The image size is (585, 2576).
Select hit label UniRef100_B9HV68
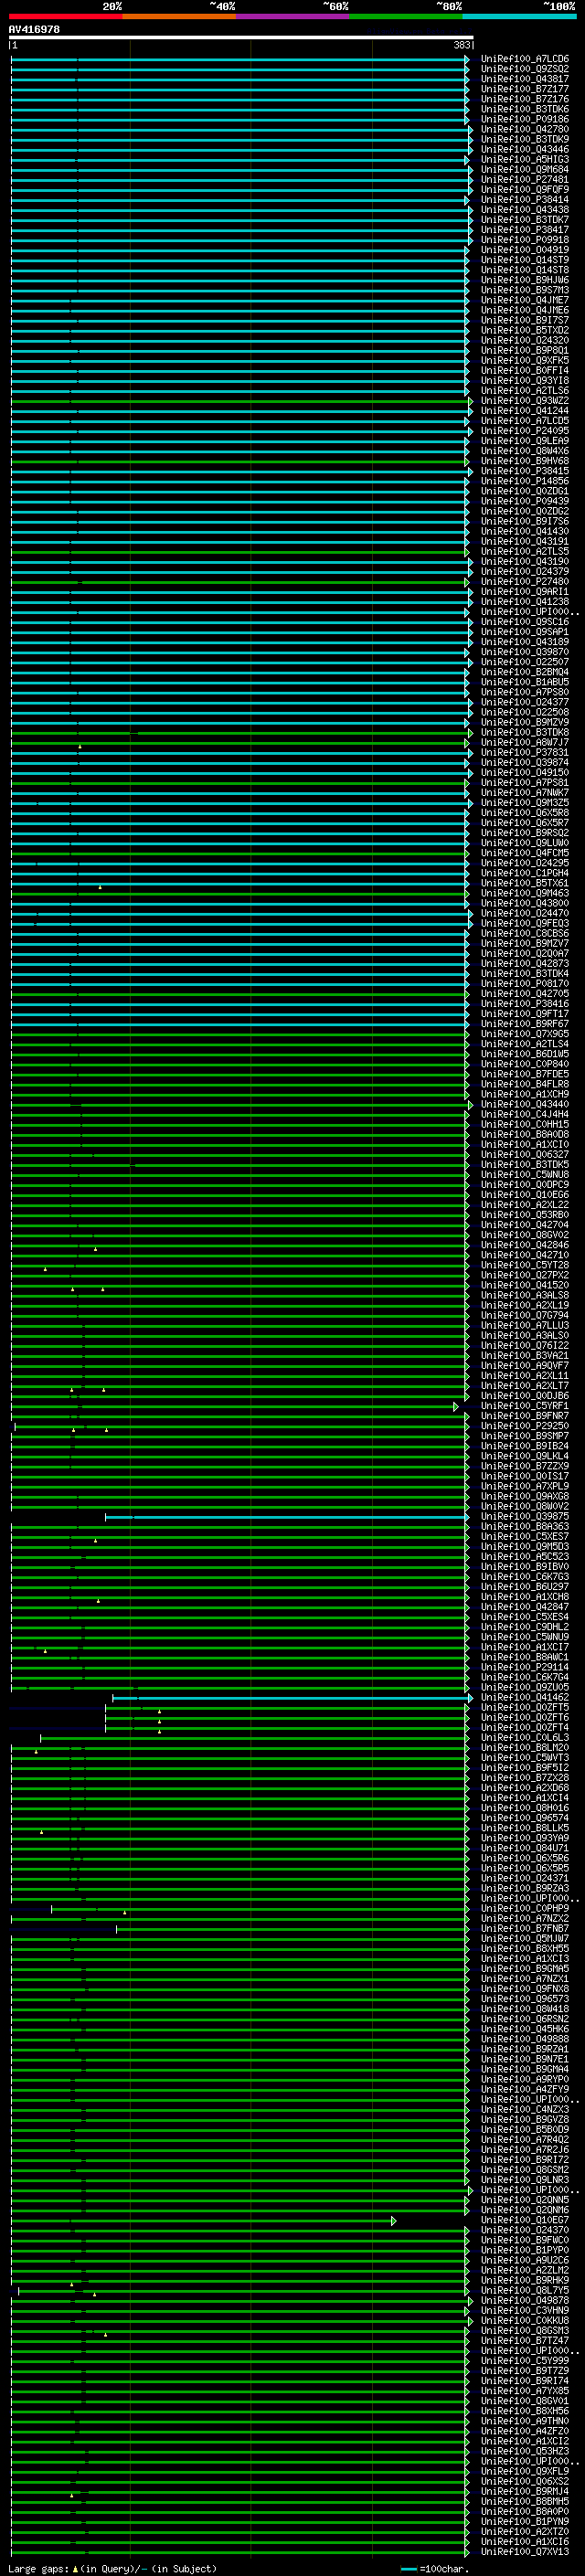[524, 461]
